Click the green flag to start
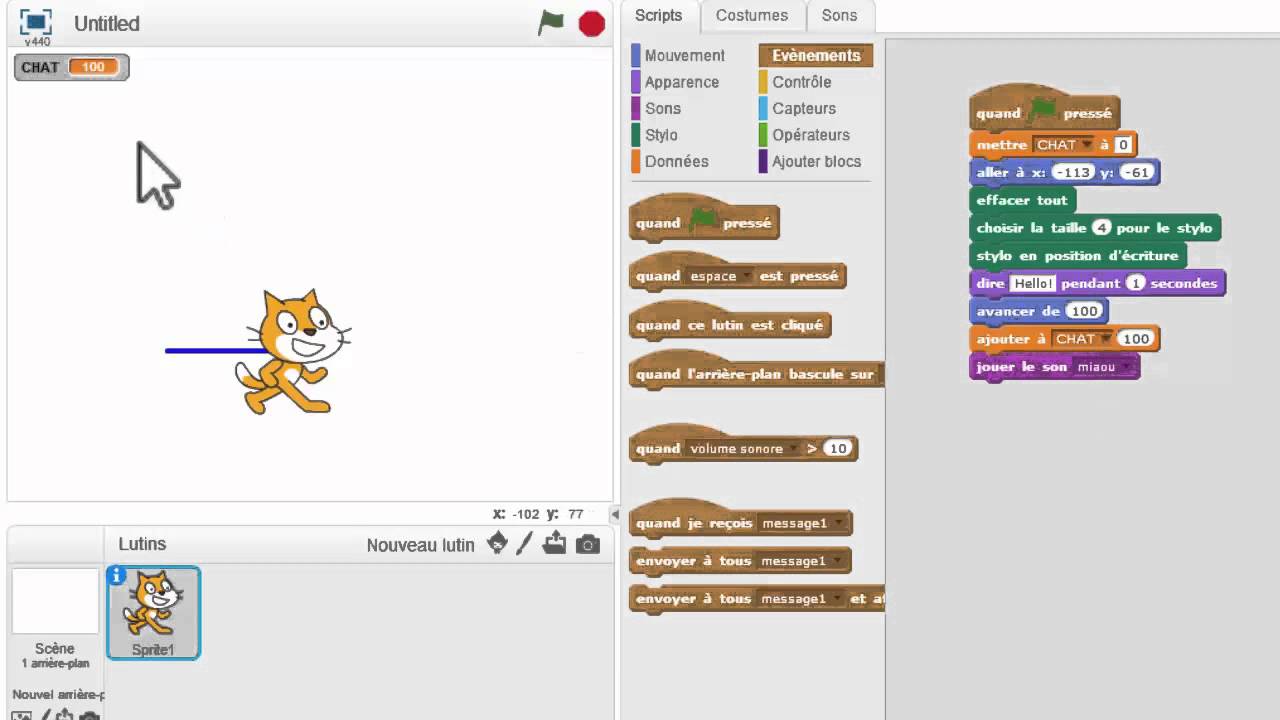This screenshot has height=720, width=1280. pos(551,22)
